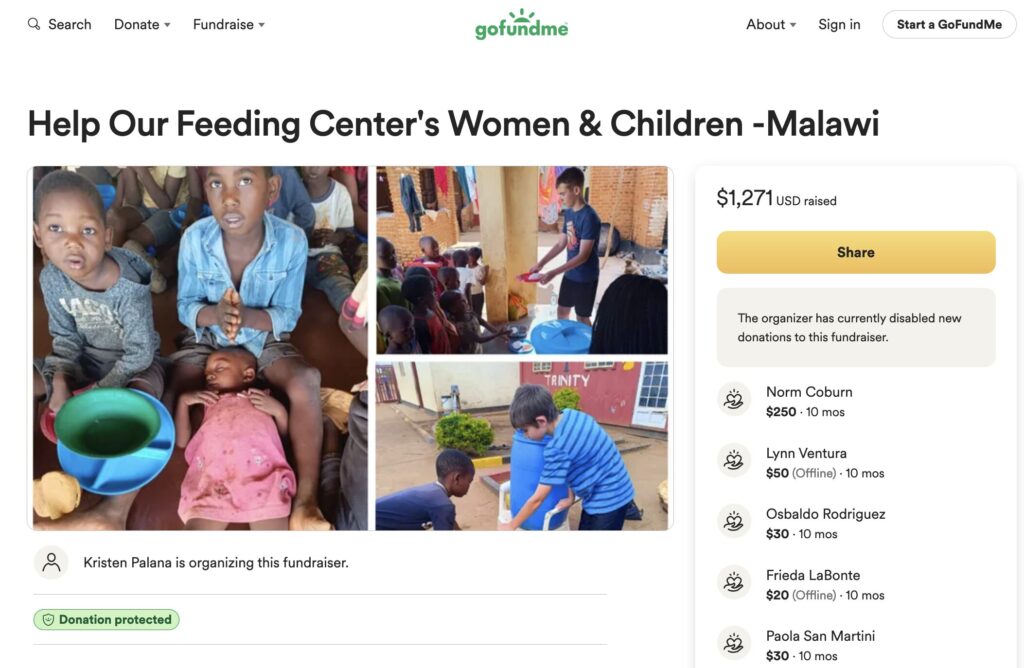
Task: Click the Sign in link
Action: pos(839,24)
